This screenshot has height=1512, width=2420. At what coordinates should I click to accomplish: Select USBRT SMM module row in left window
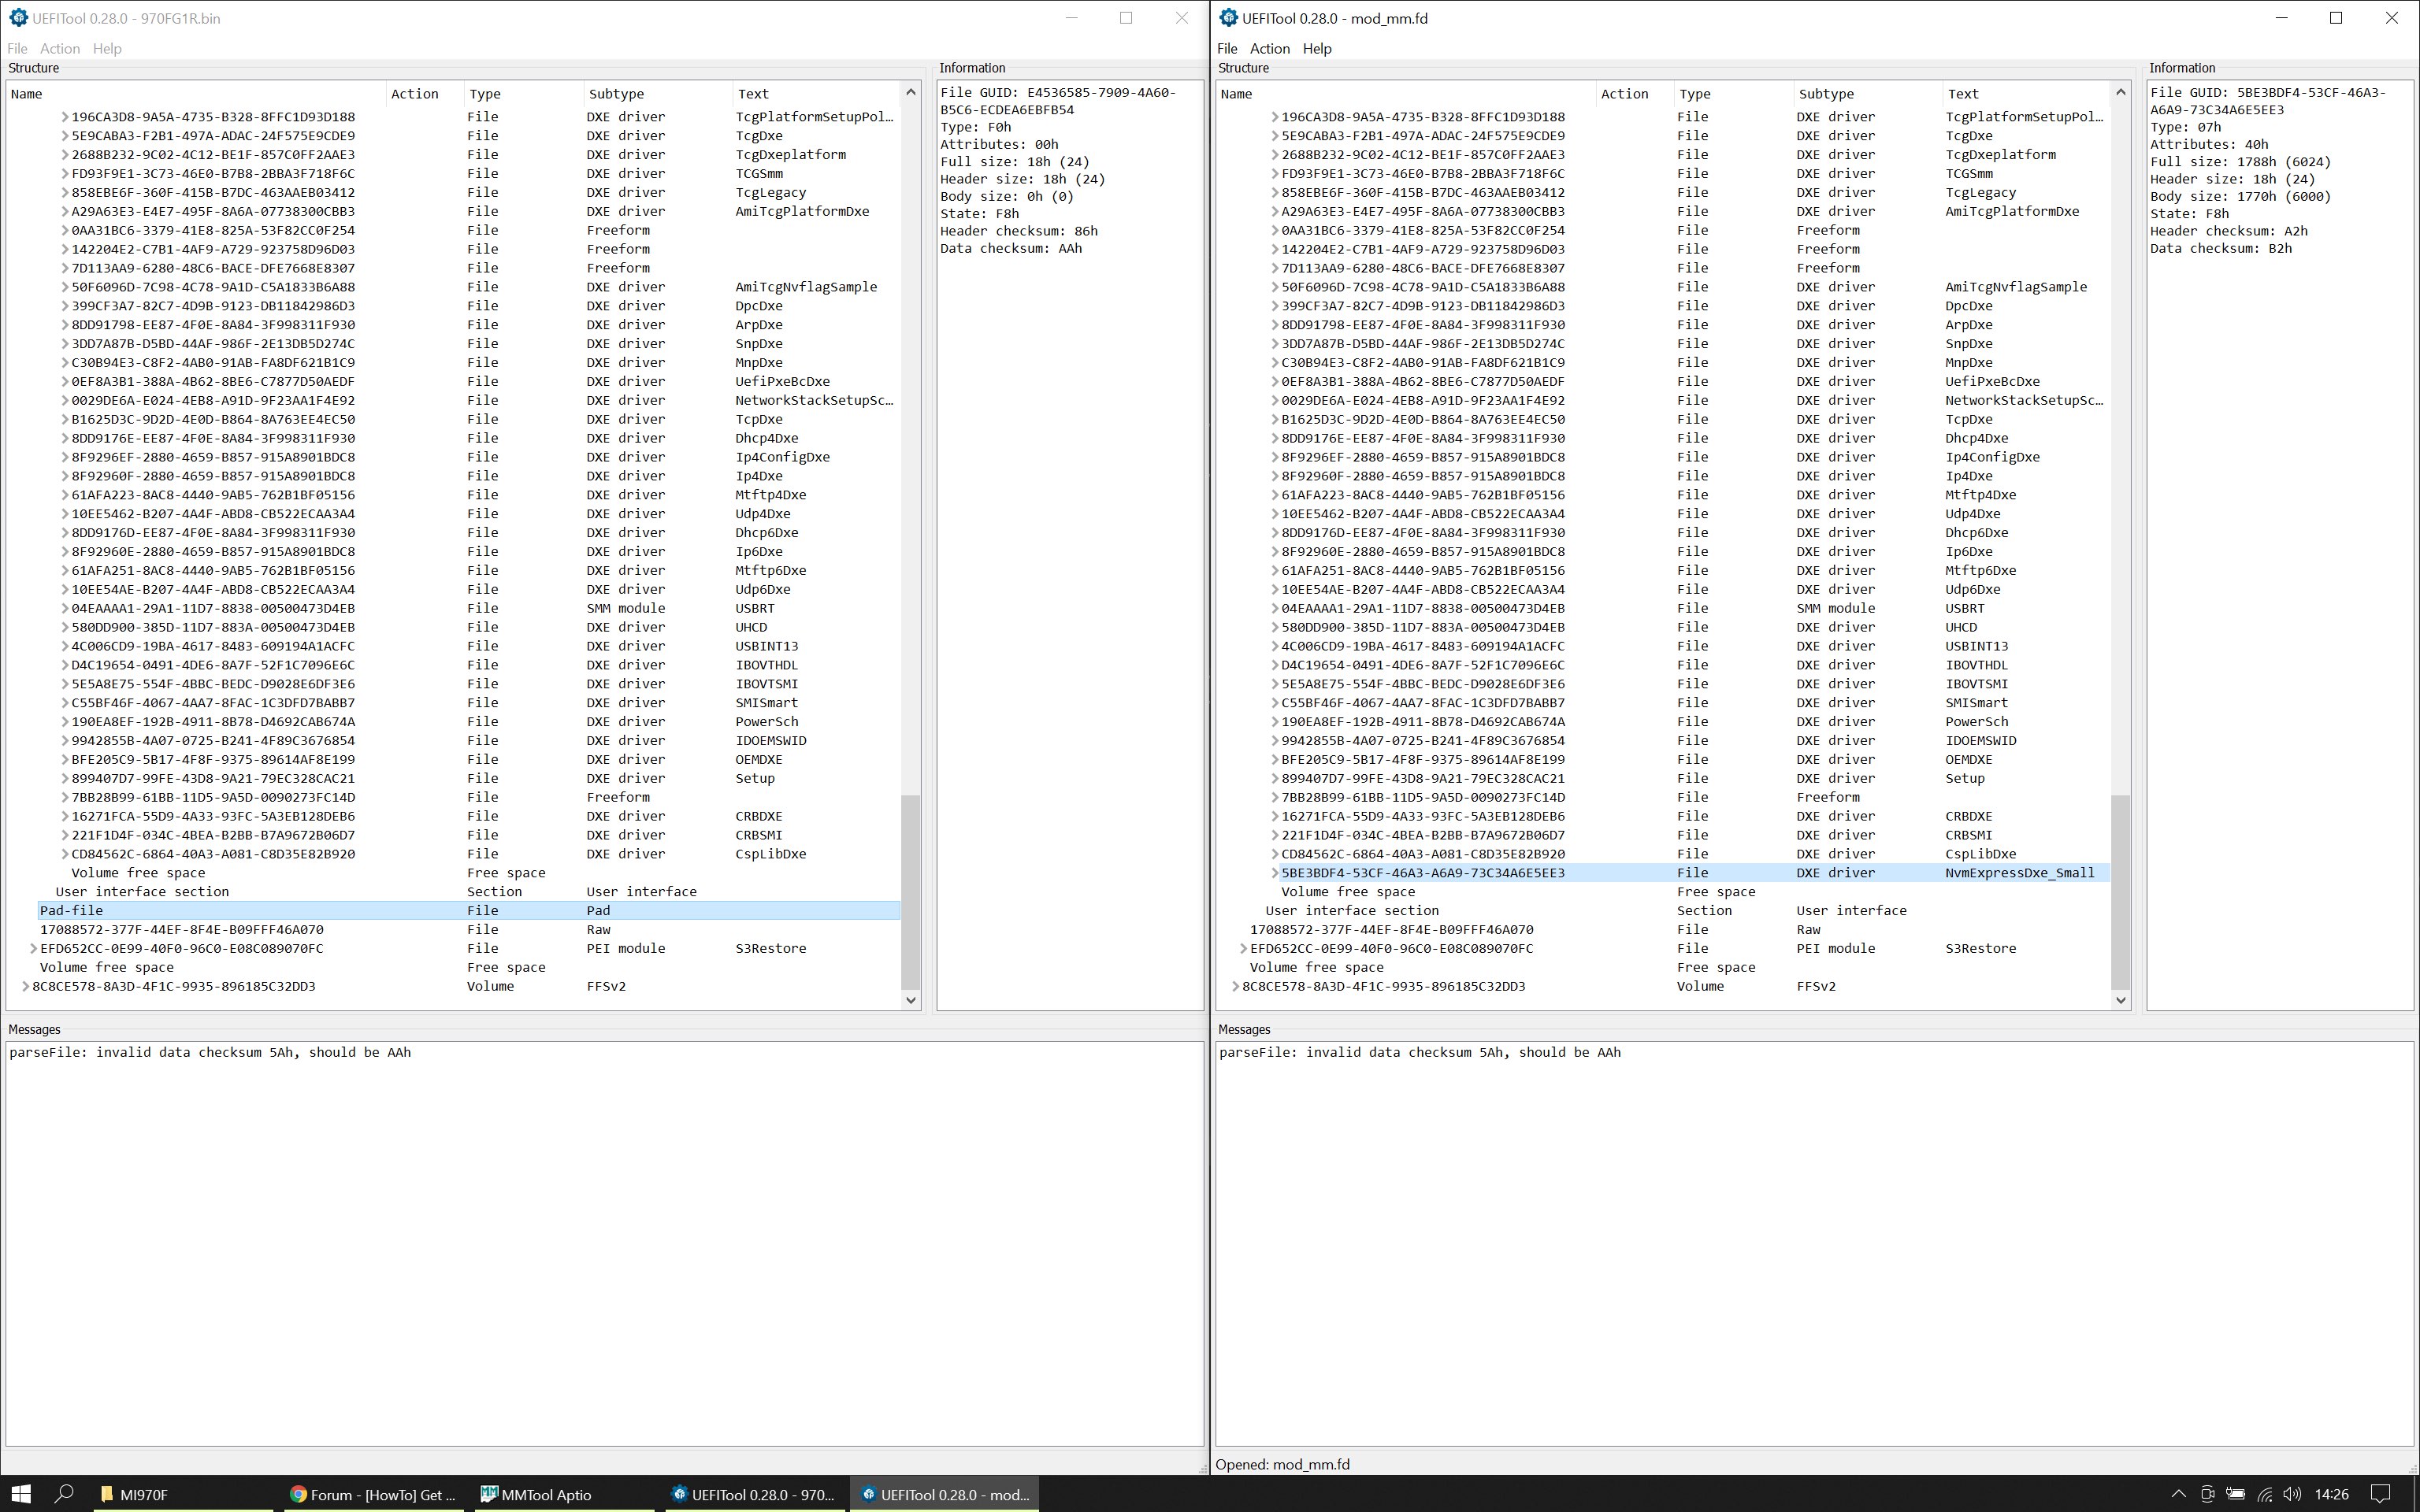coord(484,608)
